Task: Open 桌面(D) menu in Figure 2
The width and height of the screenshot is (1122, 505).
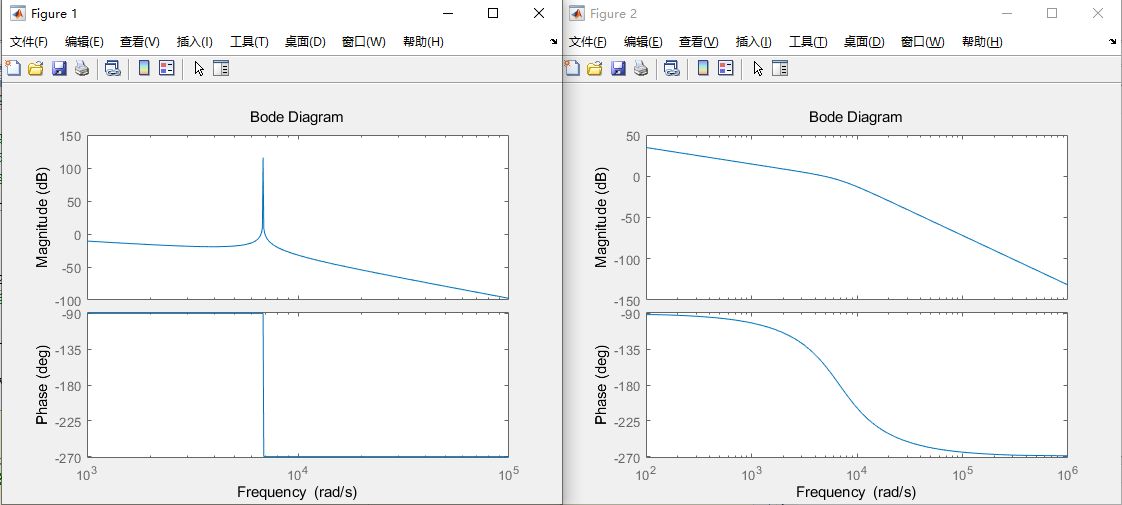Action: point(864,41)
